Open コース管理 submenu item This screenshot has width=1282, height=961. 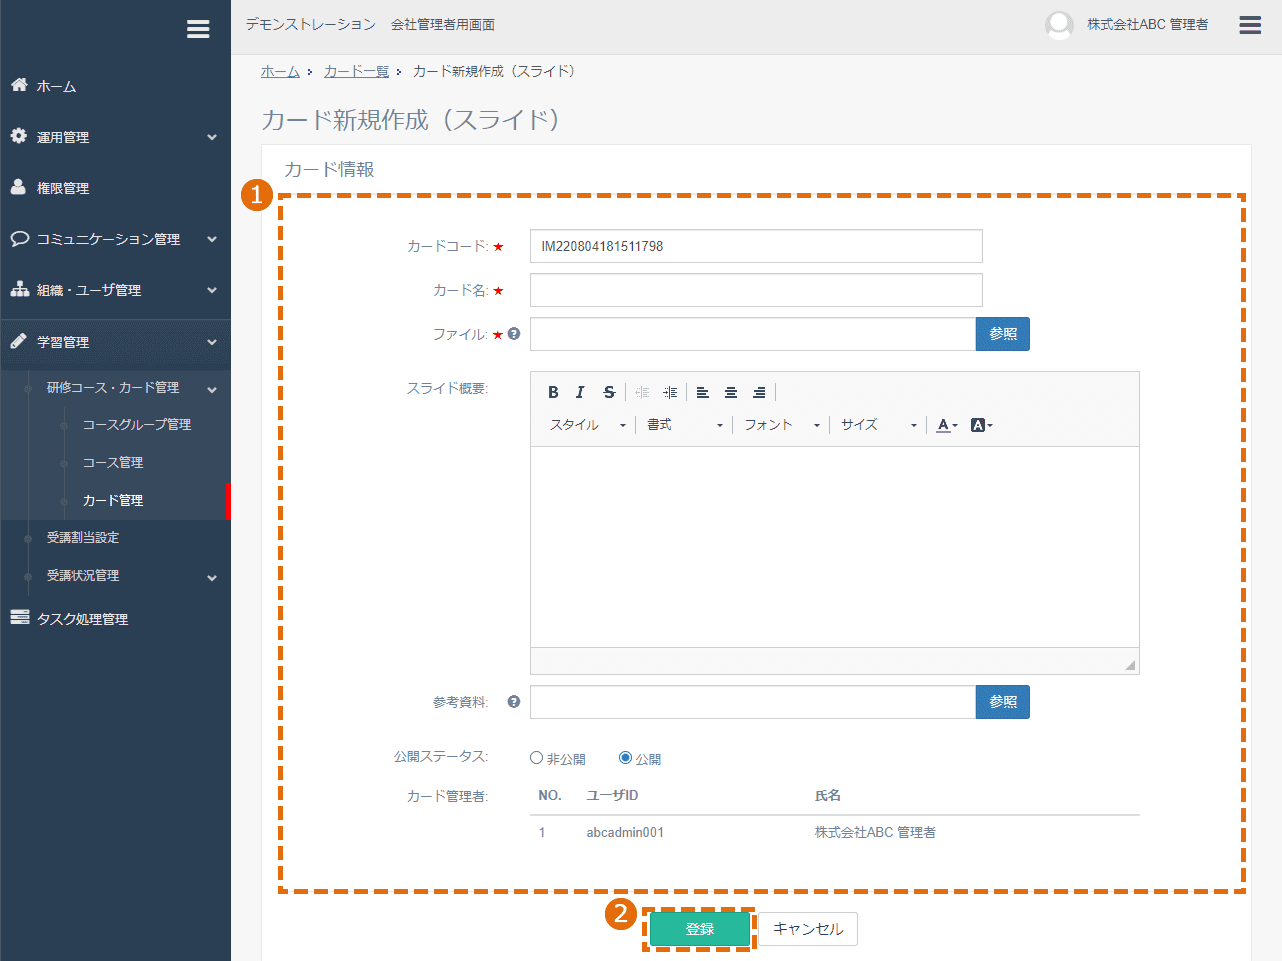click(113, 462)
